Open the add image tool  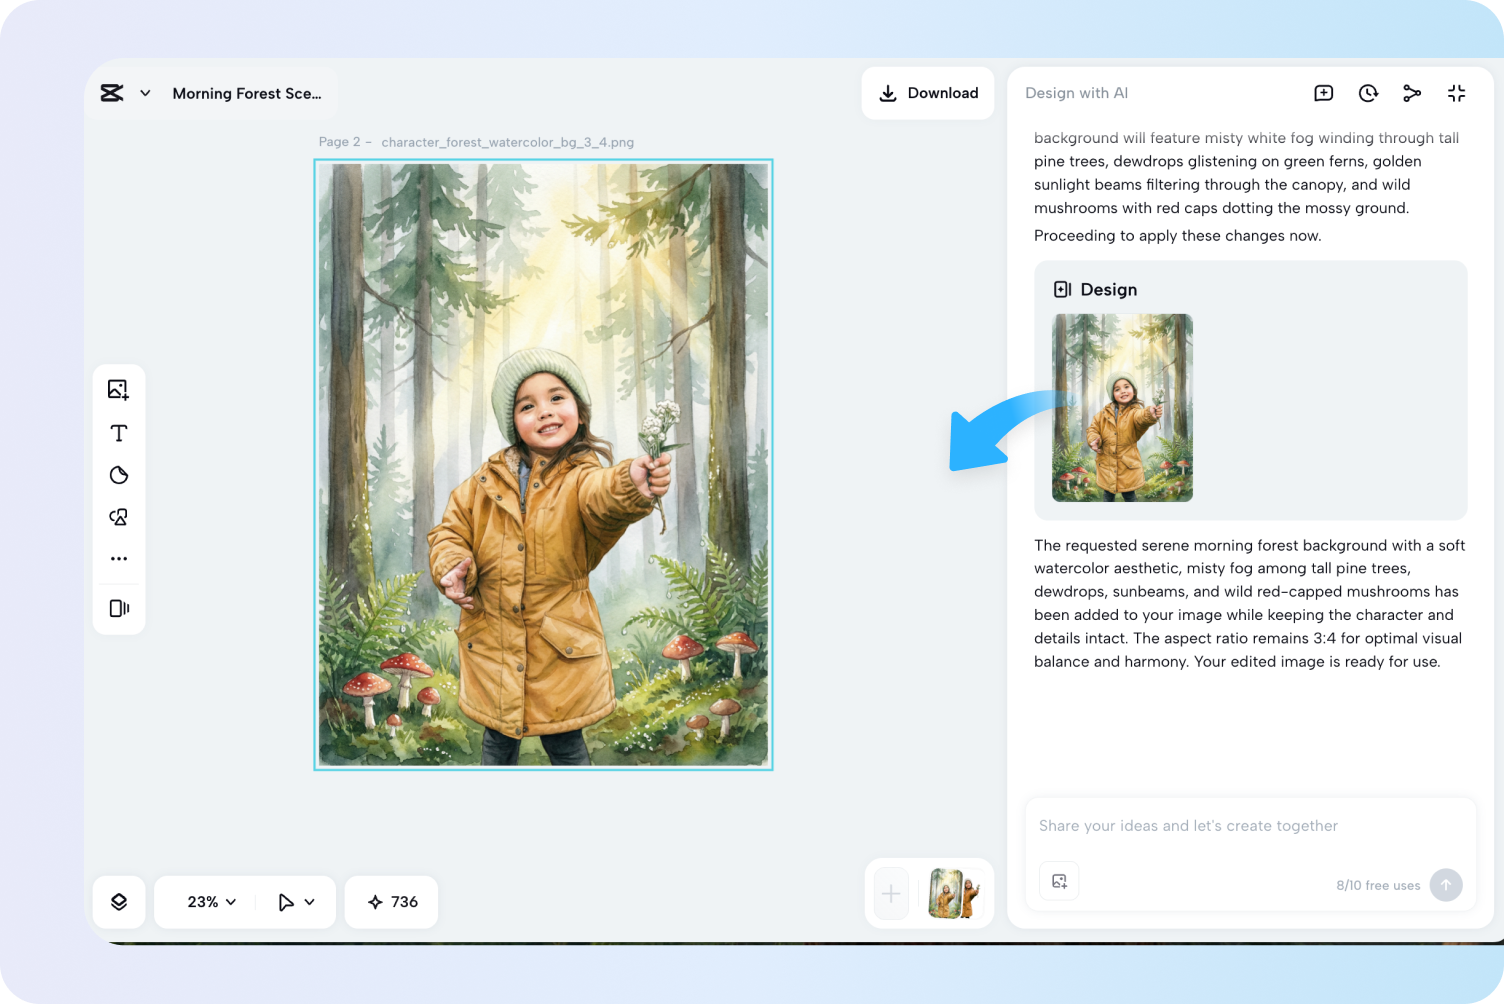(119, 390)
